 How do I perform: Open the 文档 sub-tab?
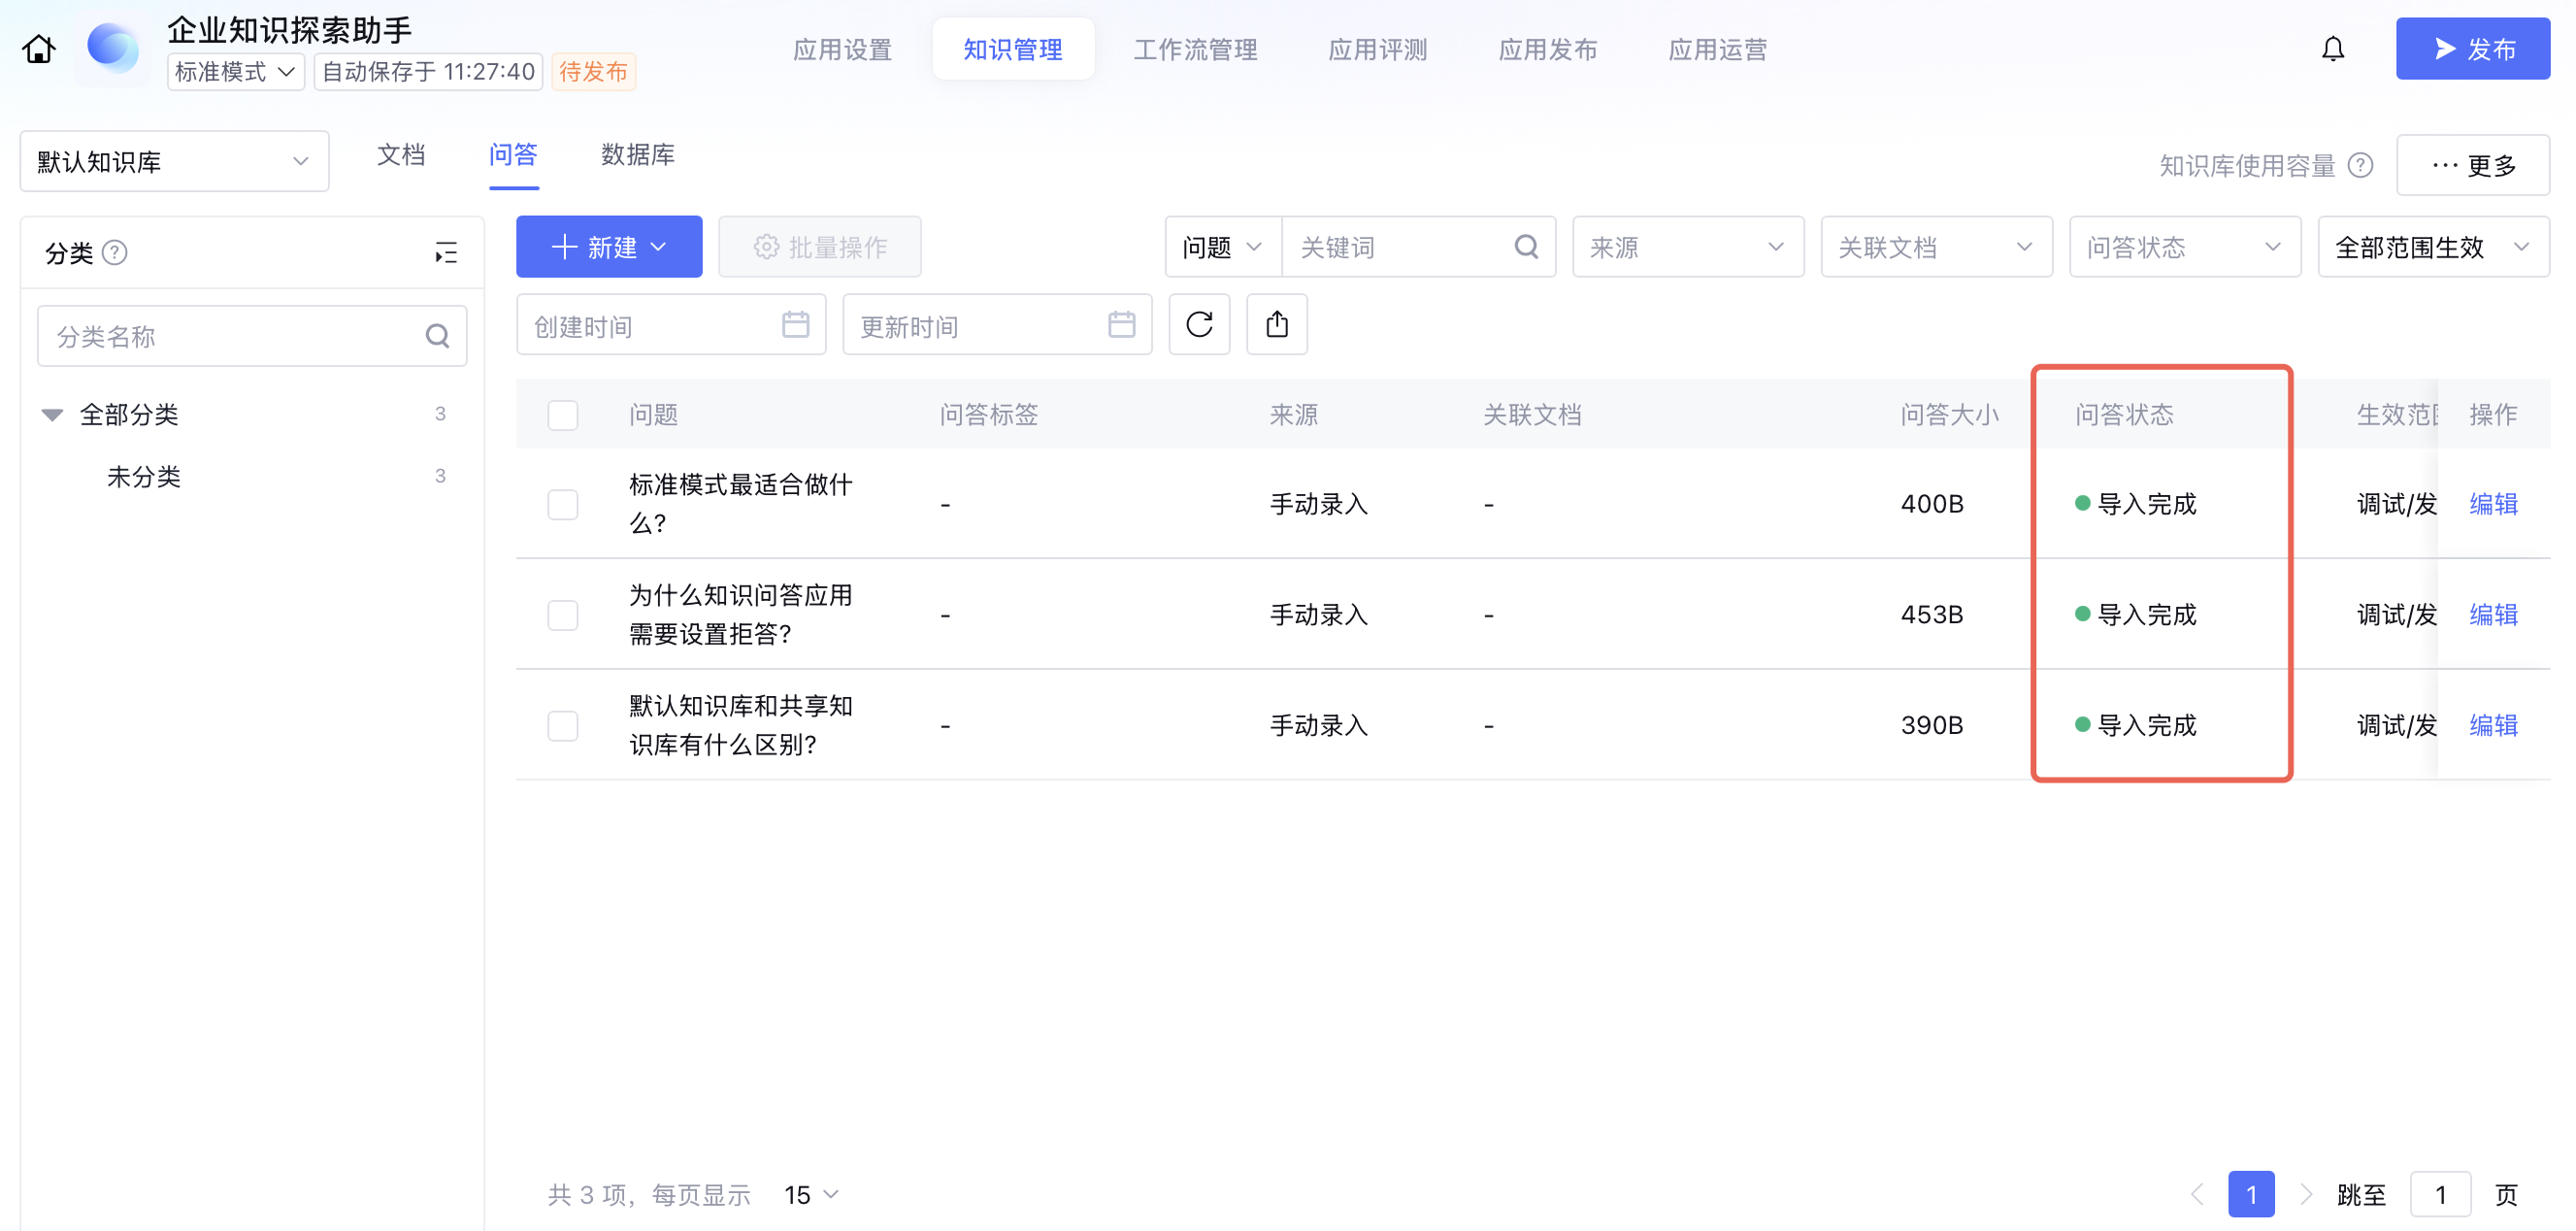(401, 155)
